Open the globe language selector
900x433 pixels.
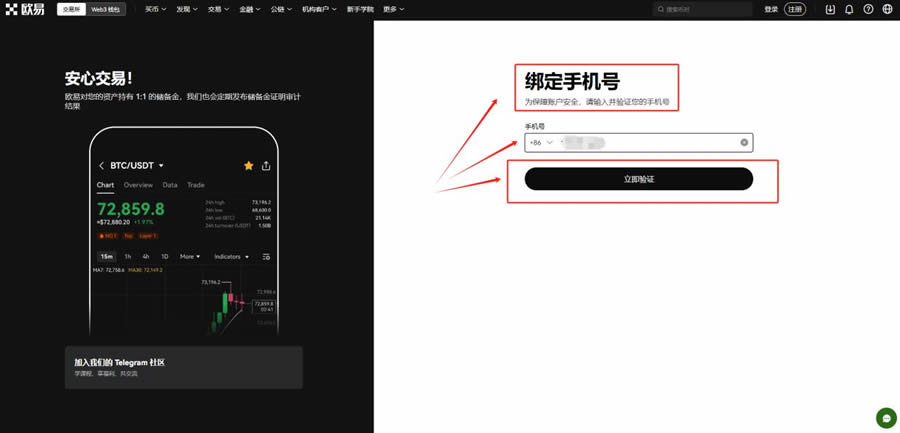point(887,9)
